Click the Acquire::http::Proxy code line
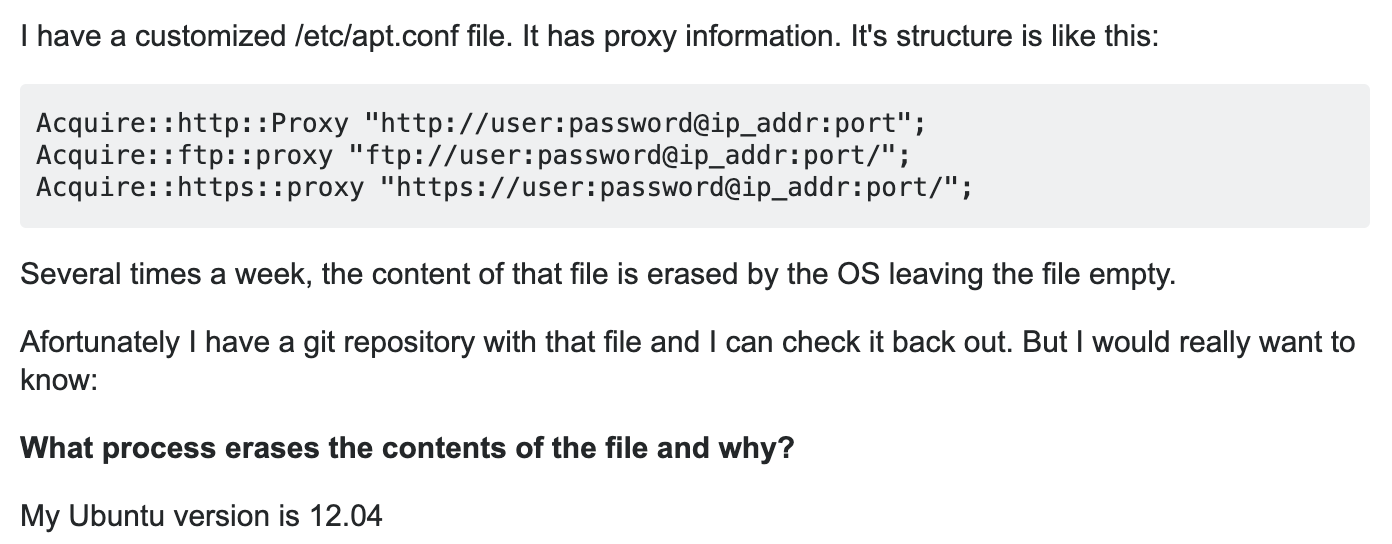 click(482, 125)
